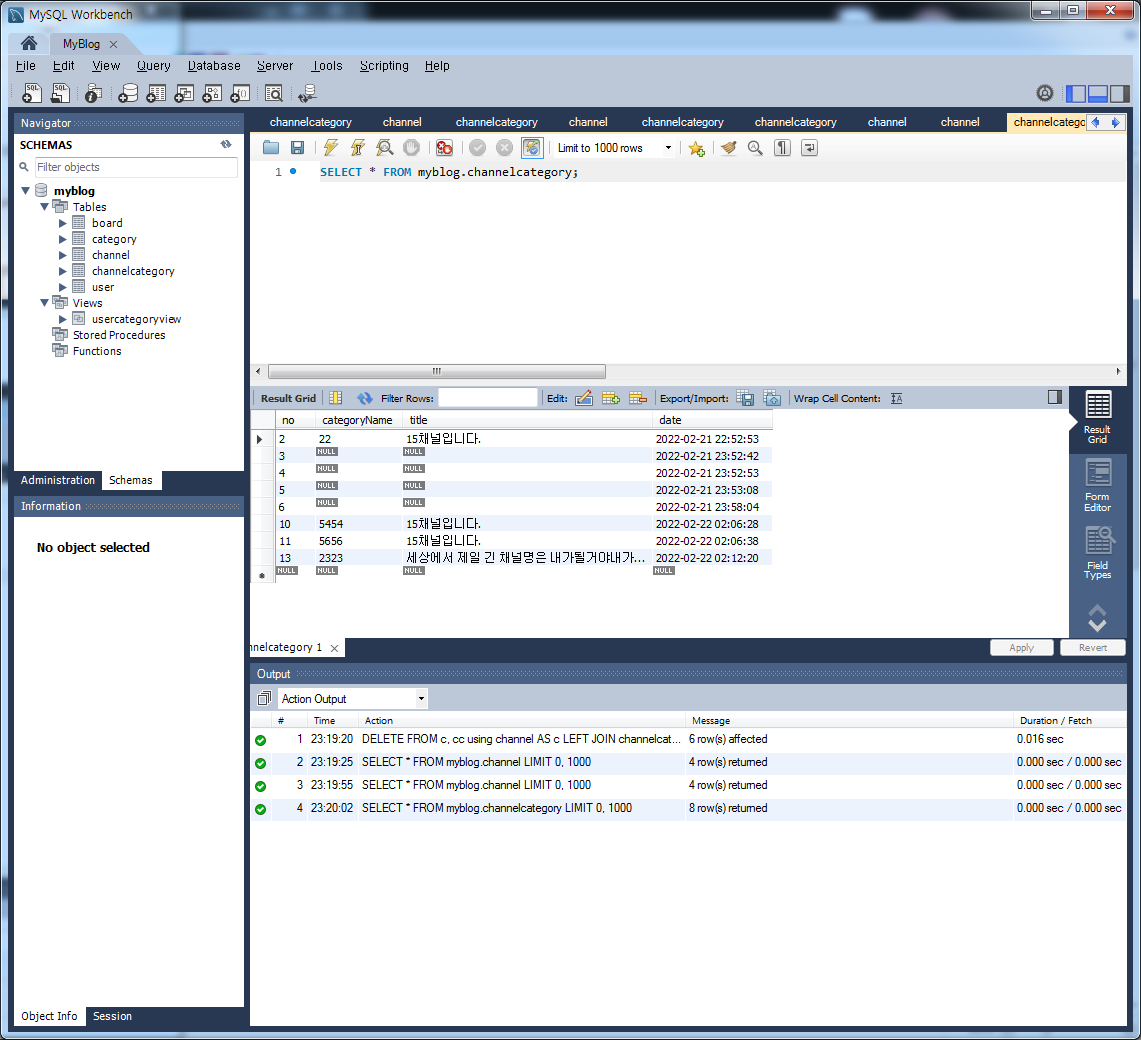Open the Query menu
The height and width of the screenshot is (1040, 1141).
click(154, 66)
